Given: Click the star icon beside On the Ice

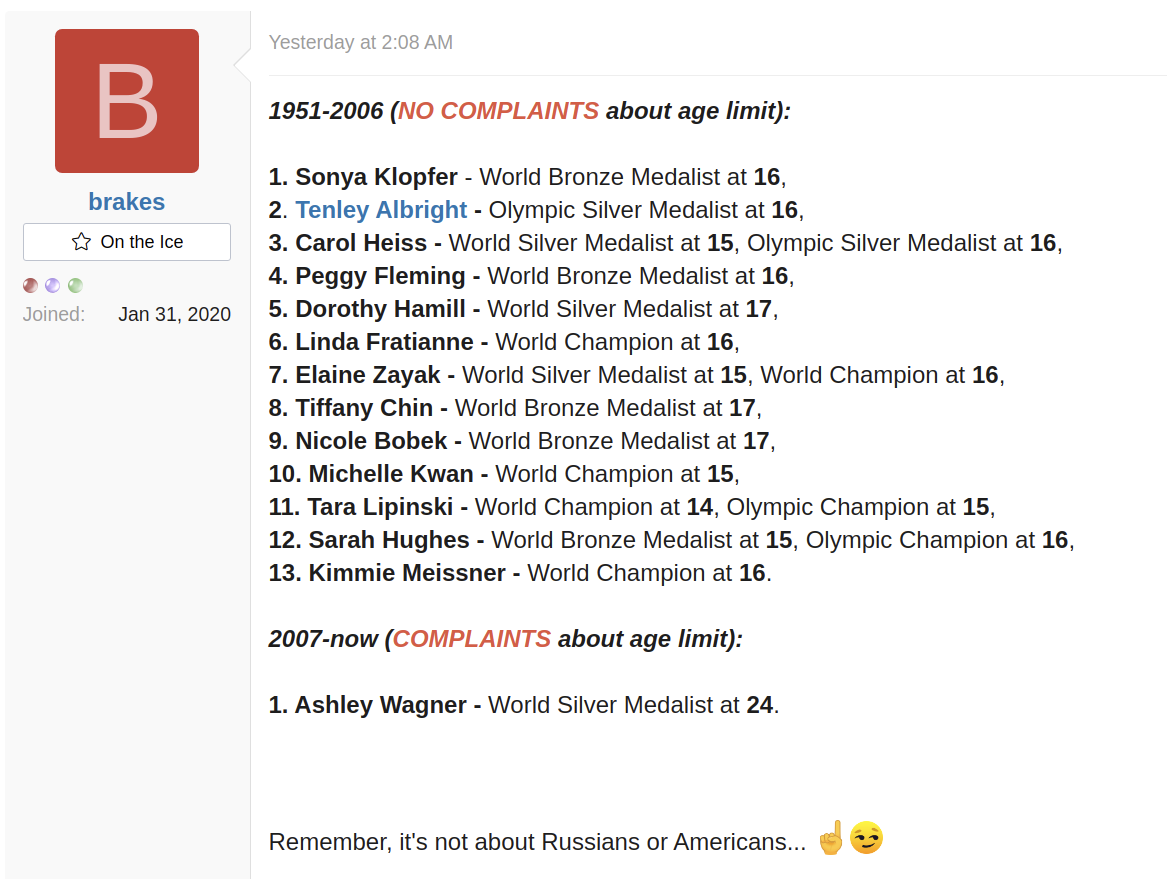Looking at the screenshot, I should (81, 242).
